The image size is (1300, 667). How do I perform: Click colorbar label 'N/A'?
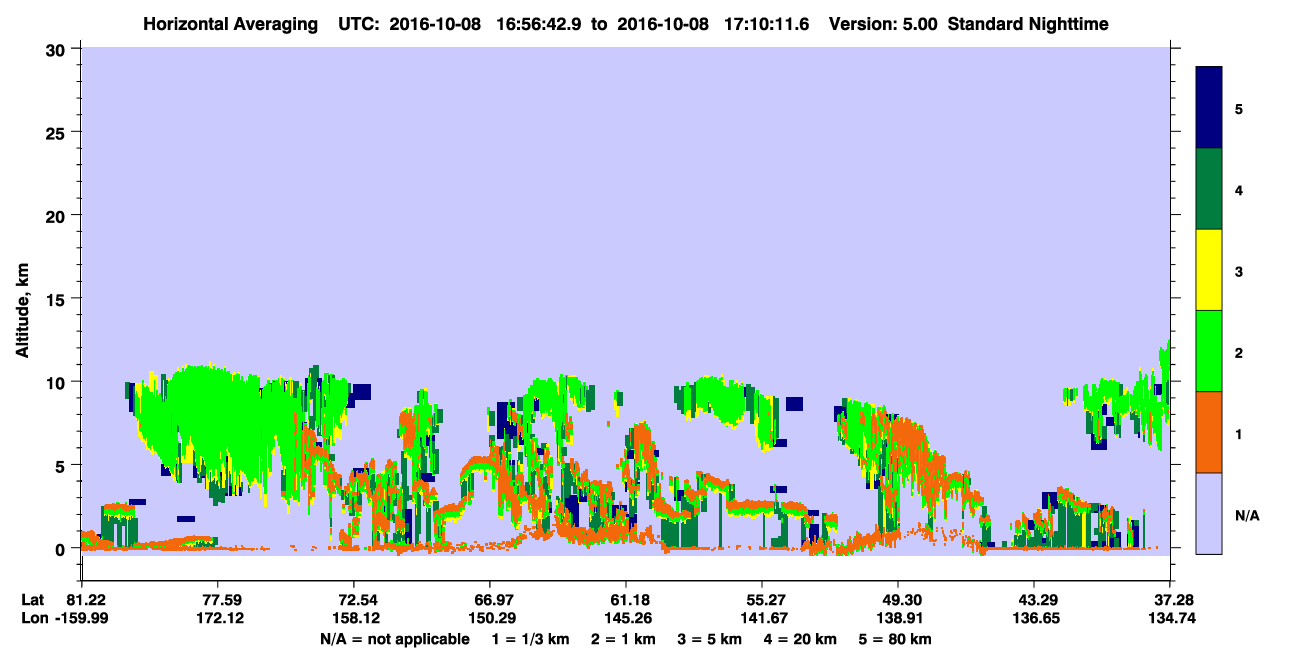(x=1246, y=516)
